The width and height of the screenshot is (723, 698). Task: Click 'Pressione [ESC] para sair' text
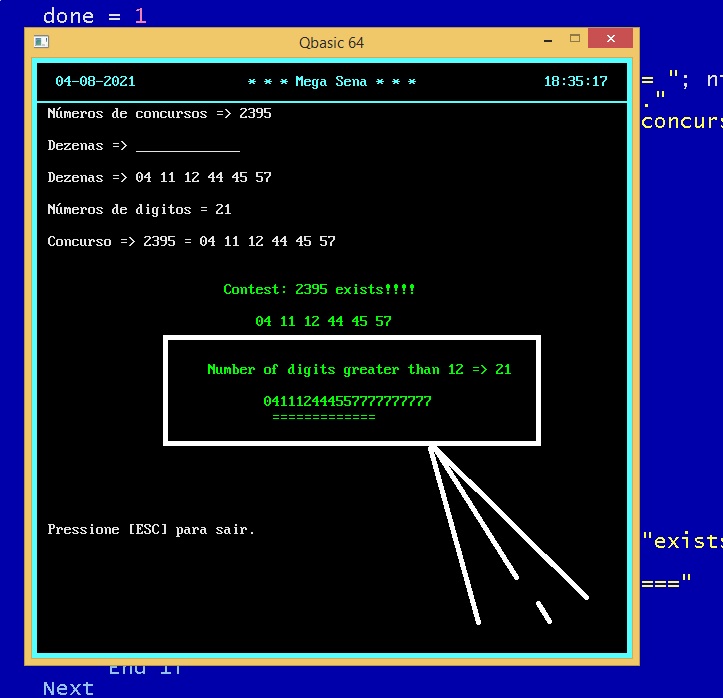coord(151,530)
